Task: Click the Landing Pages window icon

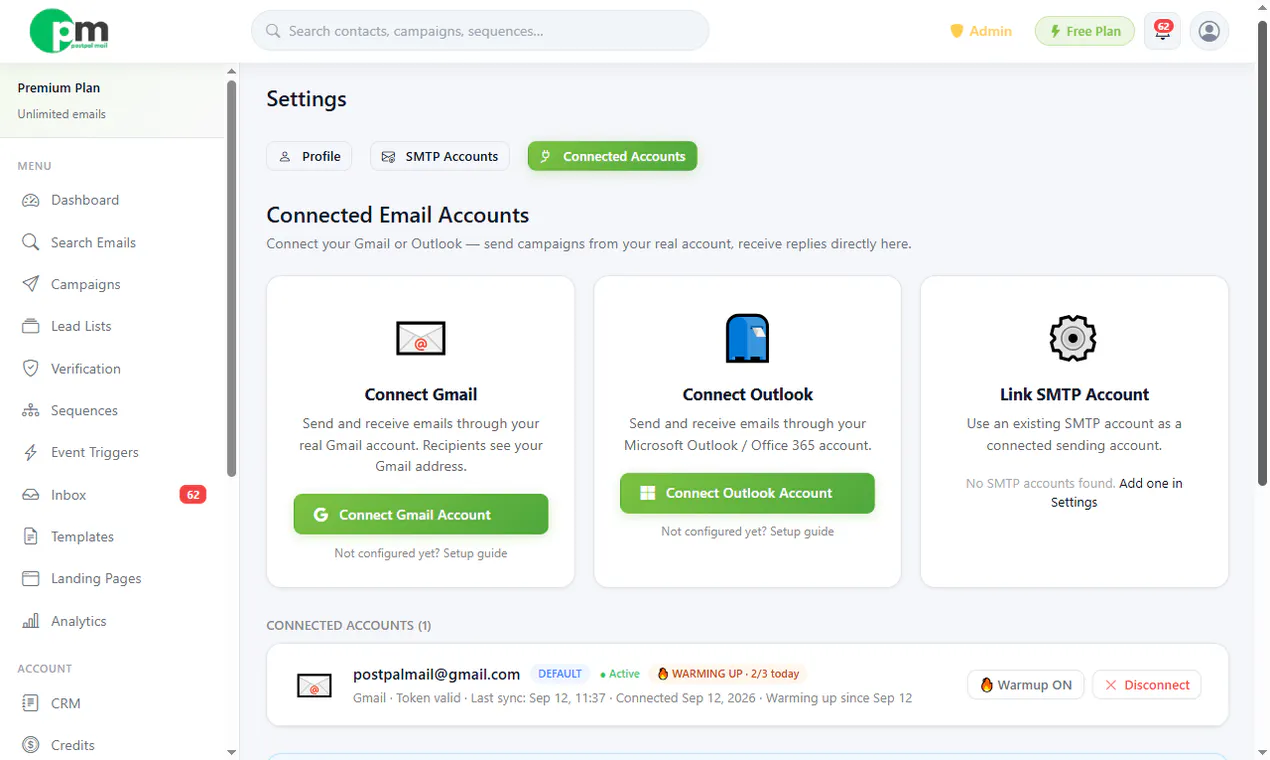Action: 31,578
